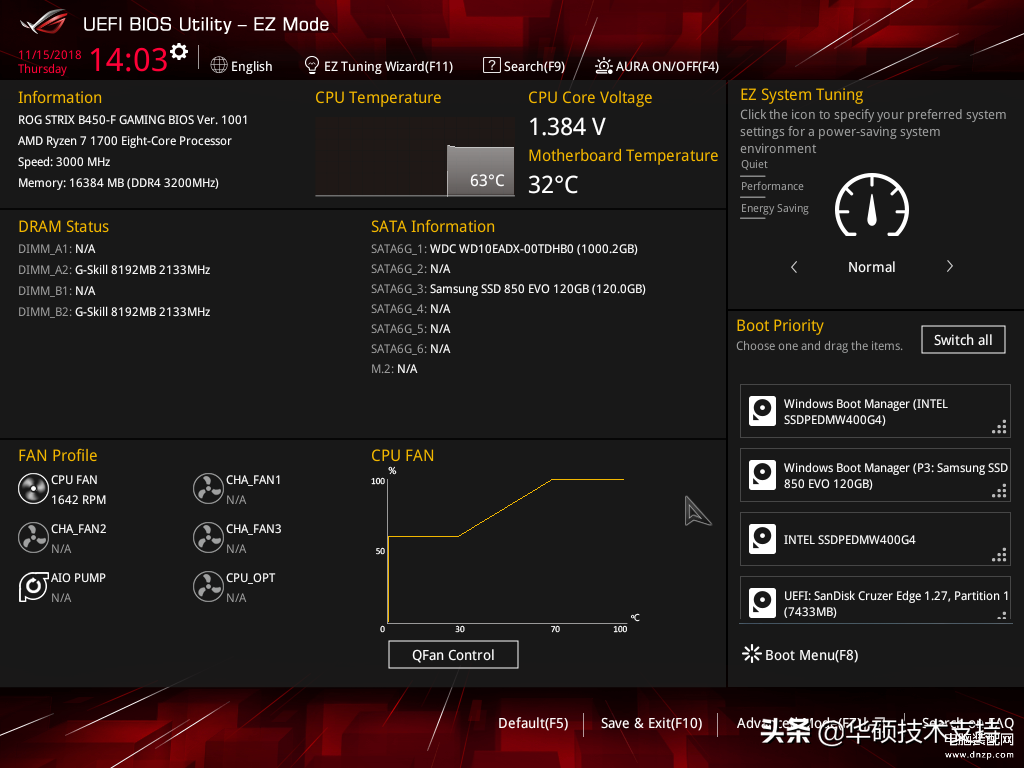Select the CPU FAN icon
The width and height of the screenshot is (1024, 768).
click(x=33, y=488)
